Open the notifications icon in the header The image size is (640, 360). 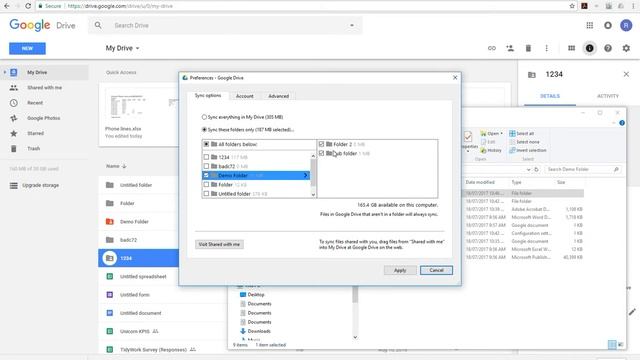[608, 25]
